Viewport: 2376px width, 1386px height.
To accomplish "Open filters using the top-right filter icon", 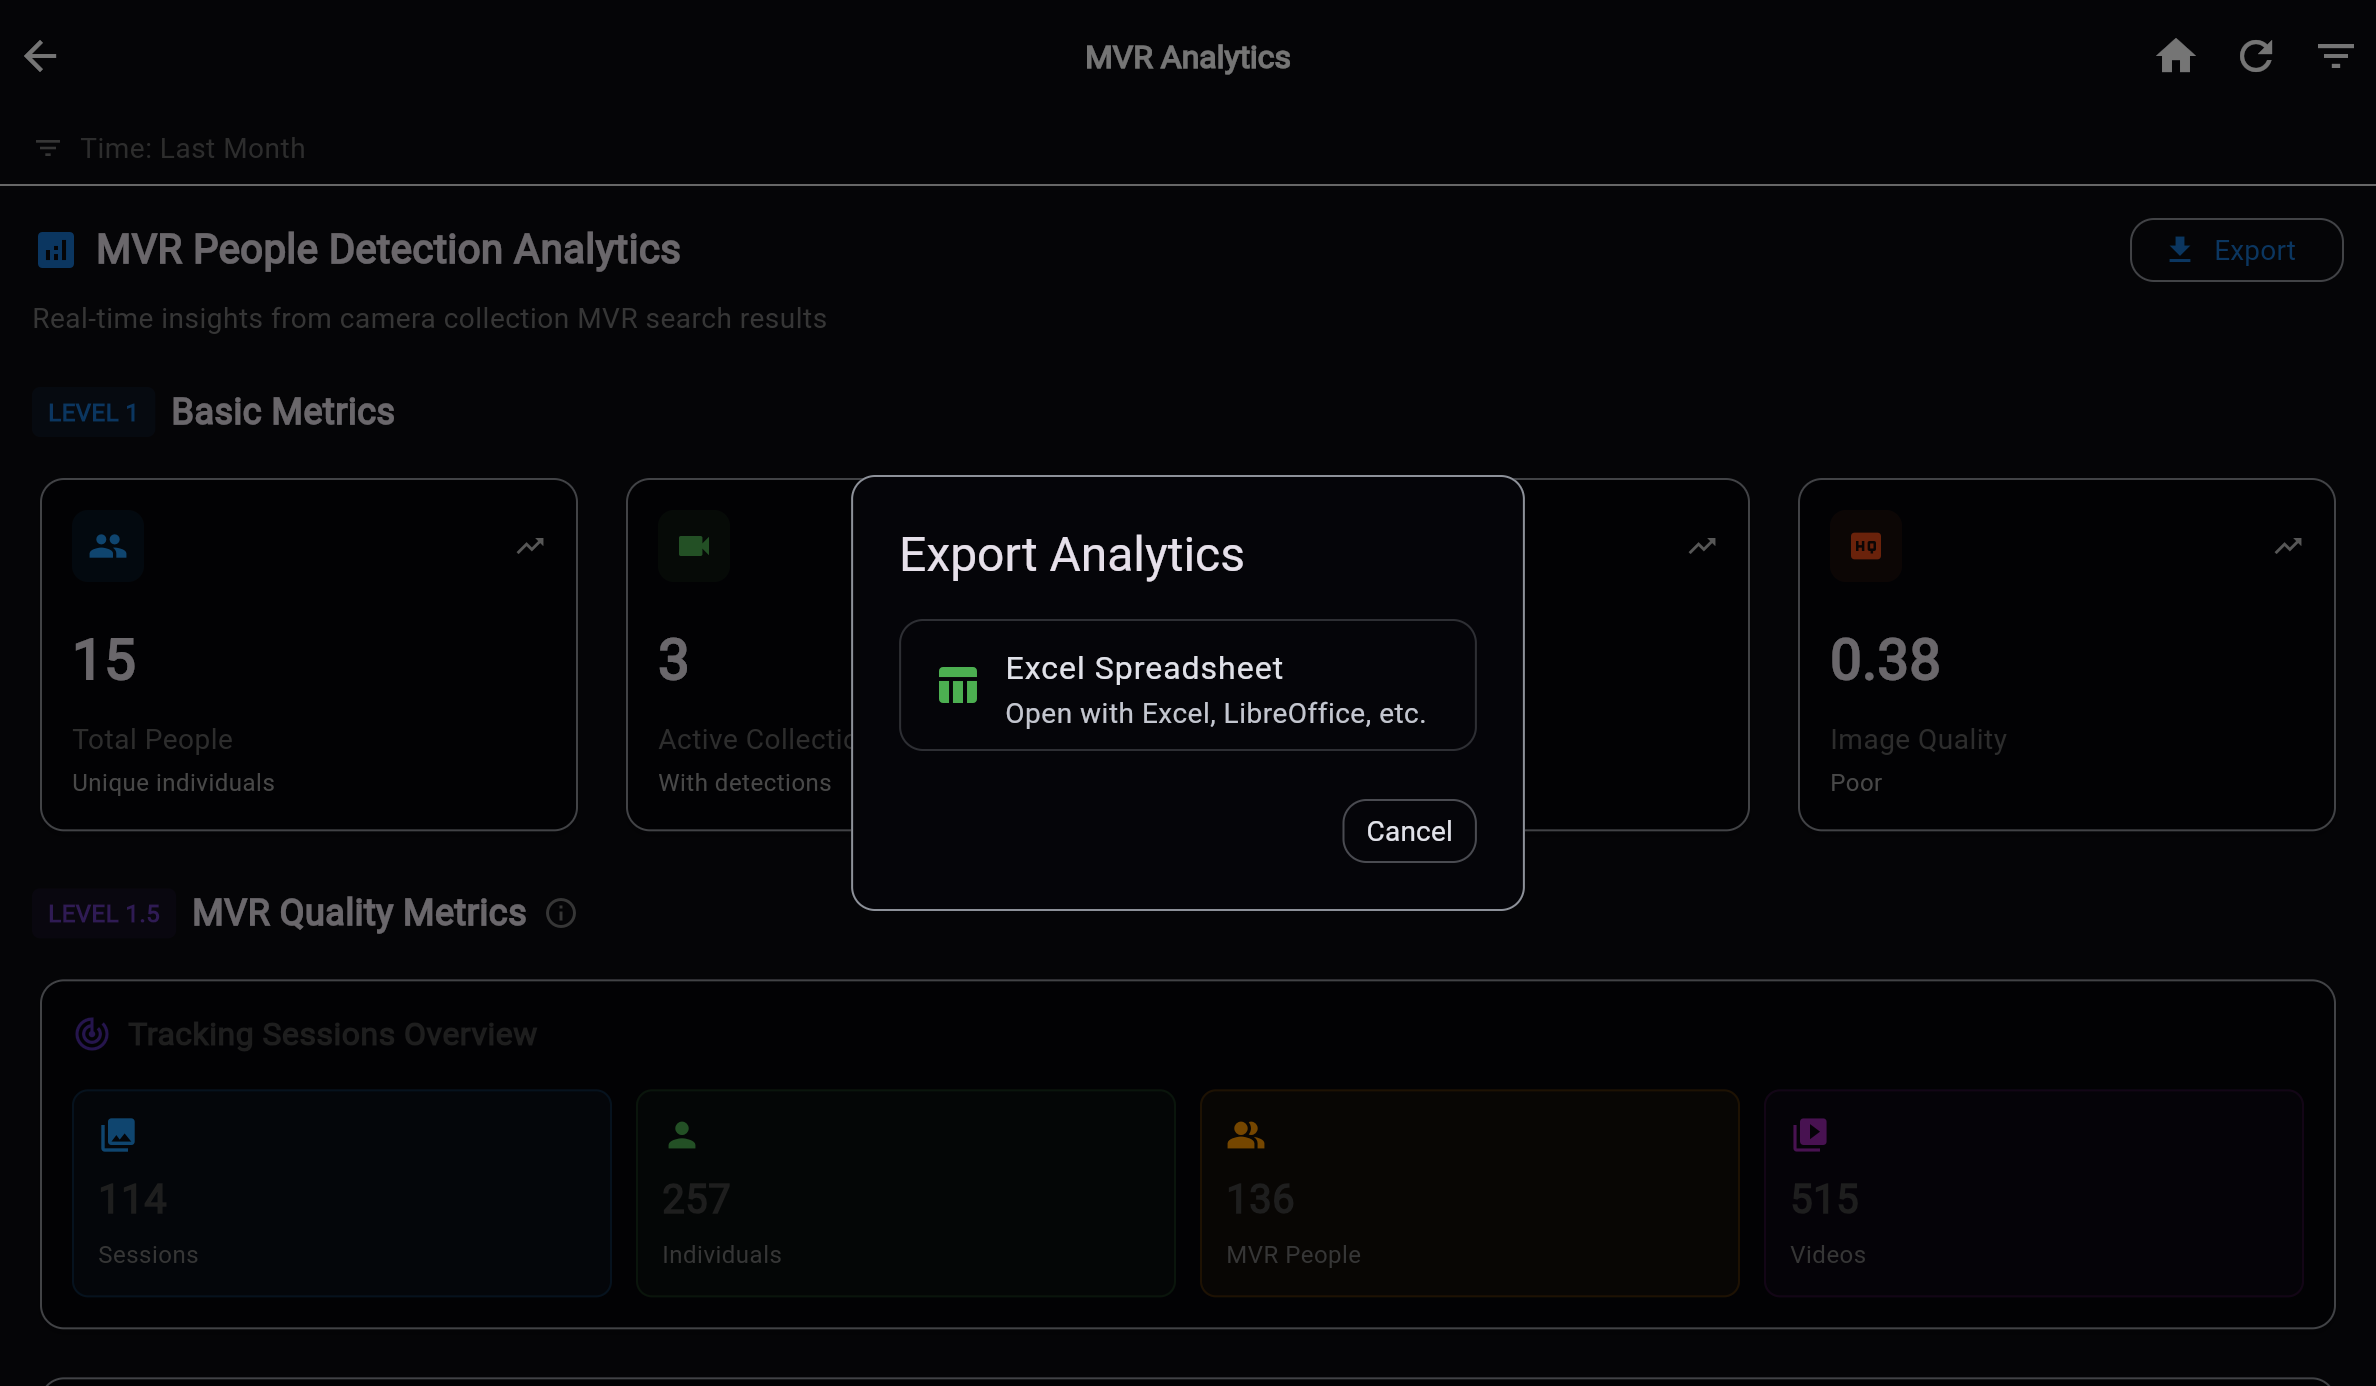I will (2336, 56).
